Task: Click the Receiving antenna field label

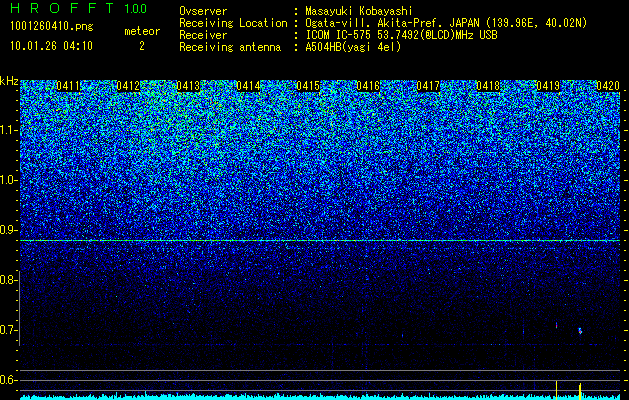Action: coord(230,47)
